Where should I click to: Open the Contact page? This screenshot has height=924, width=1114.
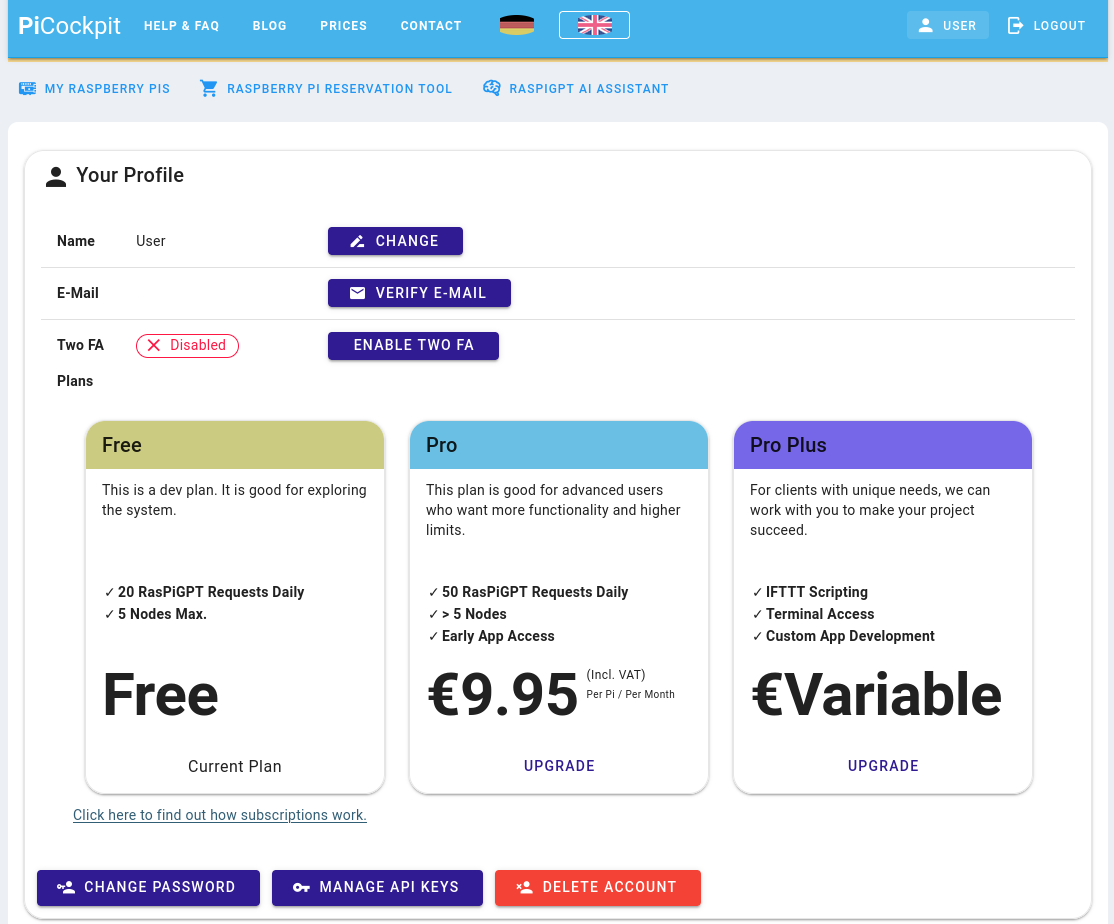click(x=431, y=25)
